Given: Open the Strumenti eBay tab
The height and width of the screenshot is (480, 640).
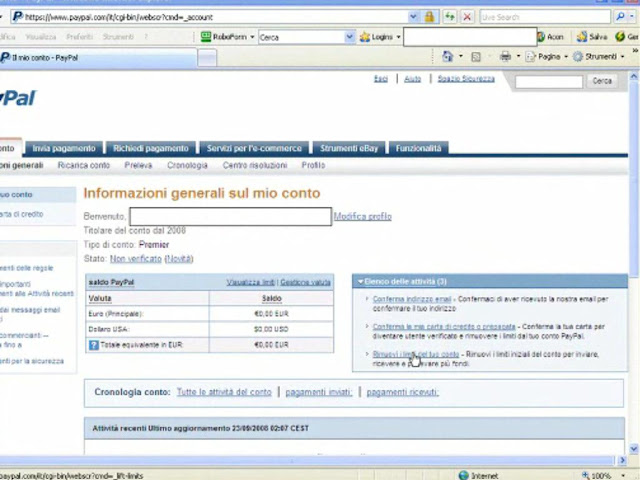Looking at the screenshot, I should (349, 148).
